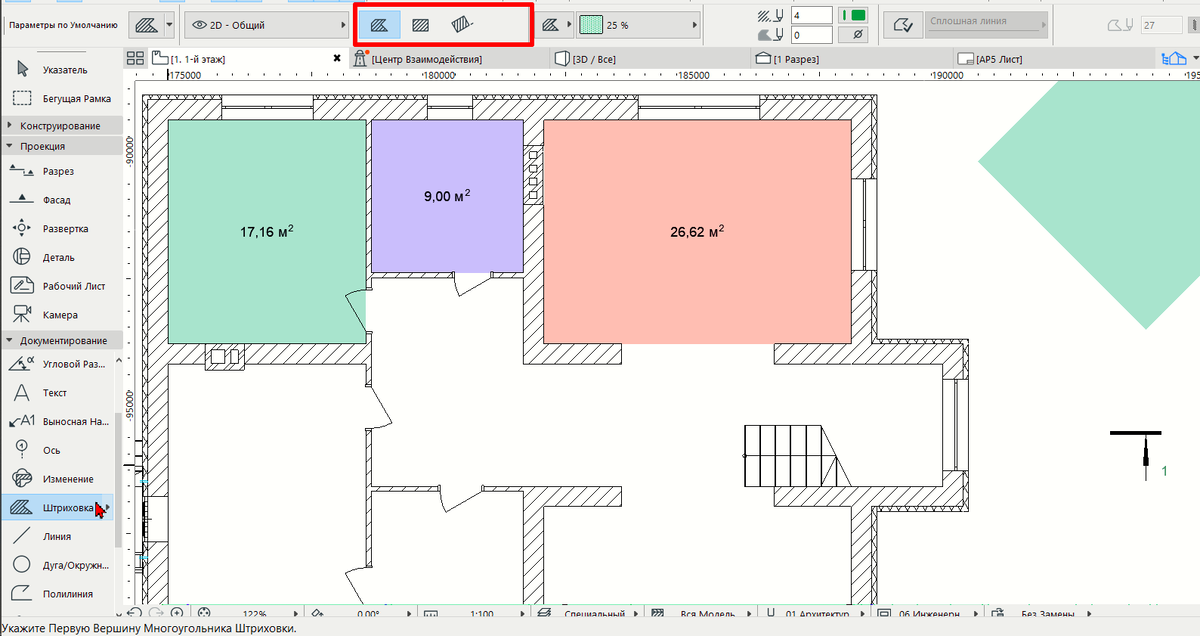Viewport: 1200px width, 636px height.
Task: Choose drafting fill category (first hatch button)
Action: tap(380, 24)
